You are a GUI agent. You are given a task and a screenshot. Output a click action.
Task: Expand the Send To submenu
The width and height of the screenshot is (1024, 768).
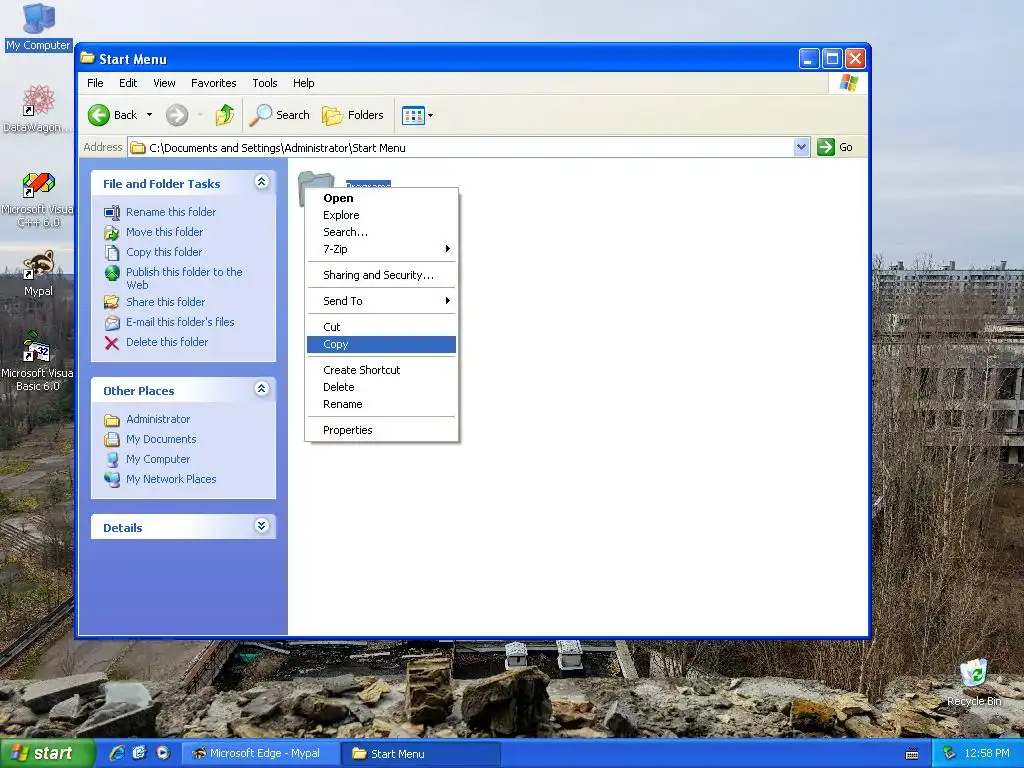point(381,301)
